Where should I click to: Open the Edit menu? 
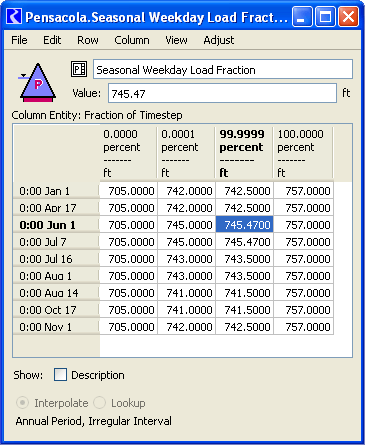click(x=52, y=40)
